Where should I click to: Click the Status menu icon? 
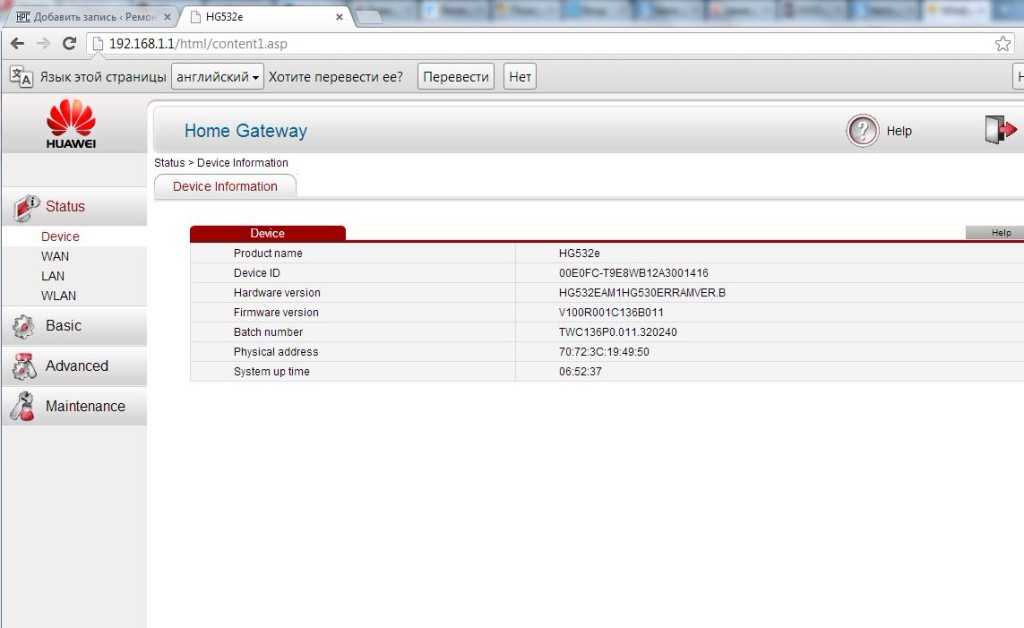[x=25, y=208]
